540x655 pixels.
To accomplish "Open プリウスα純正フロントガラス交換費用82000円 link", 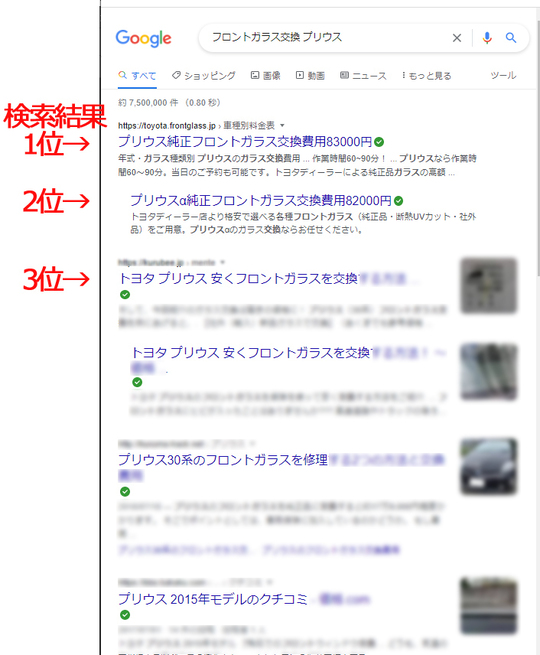I will tap(261, 201).
